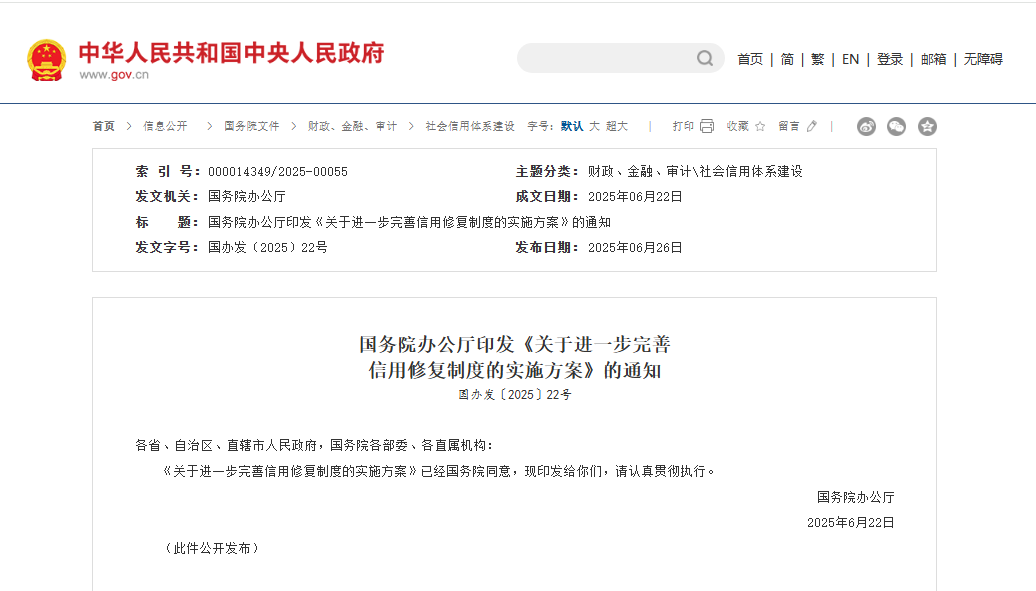1036x591 pixels.
Task: Set font size to 大
Action: [594, 126]
